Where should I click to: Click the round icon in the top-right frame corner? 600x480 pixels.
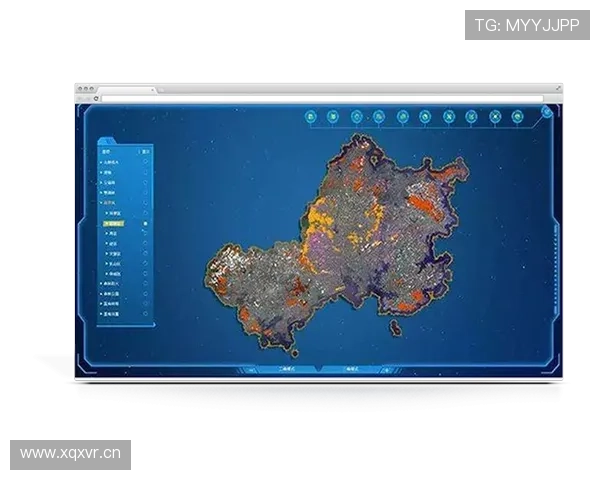coord(547,112)
